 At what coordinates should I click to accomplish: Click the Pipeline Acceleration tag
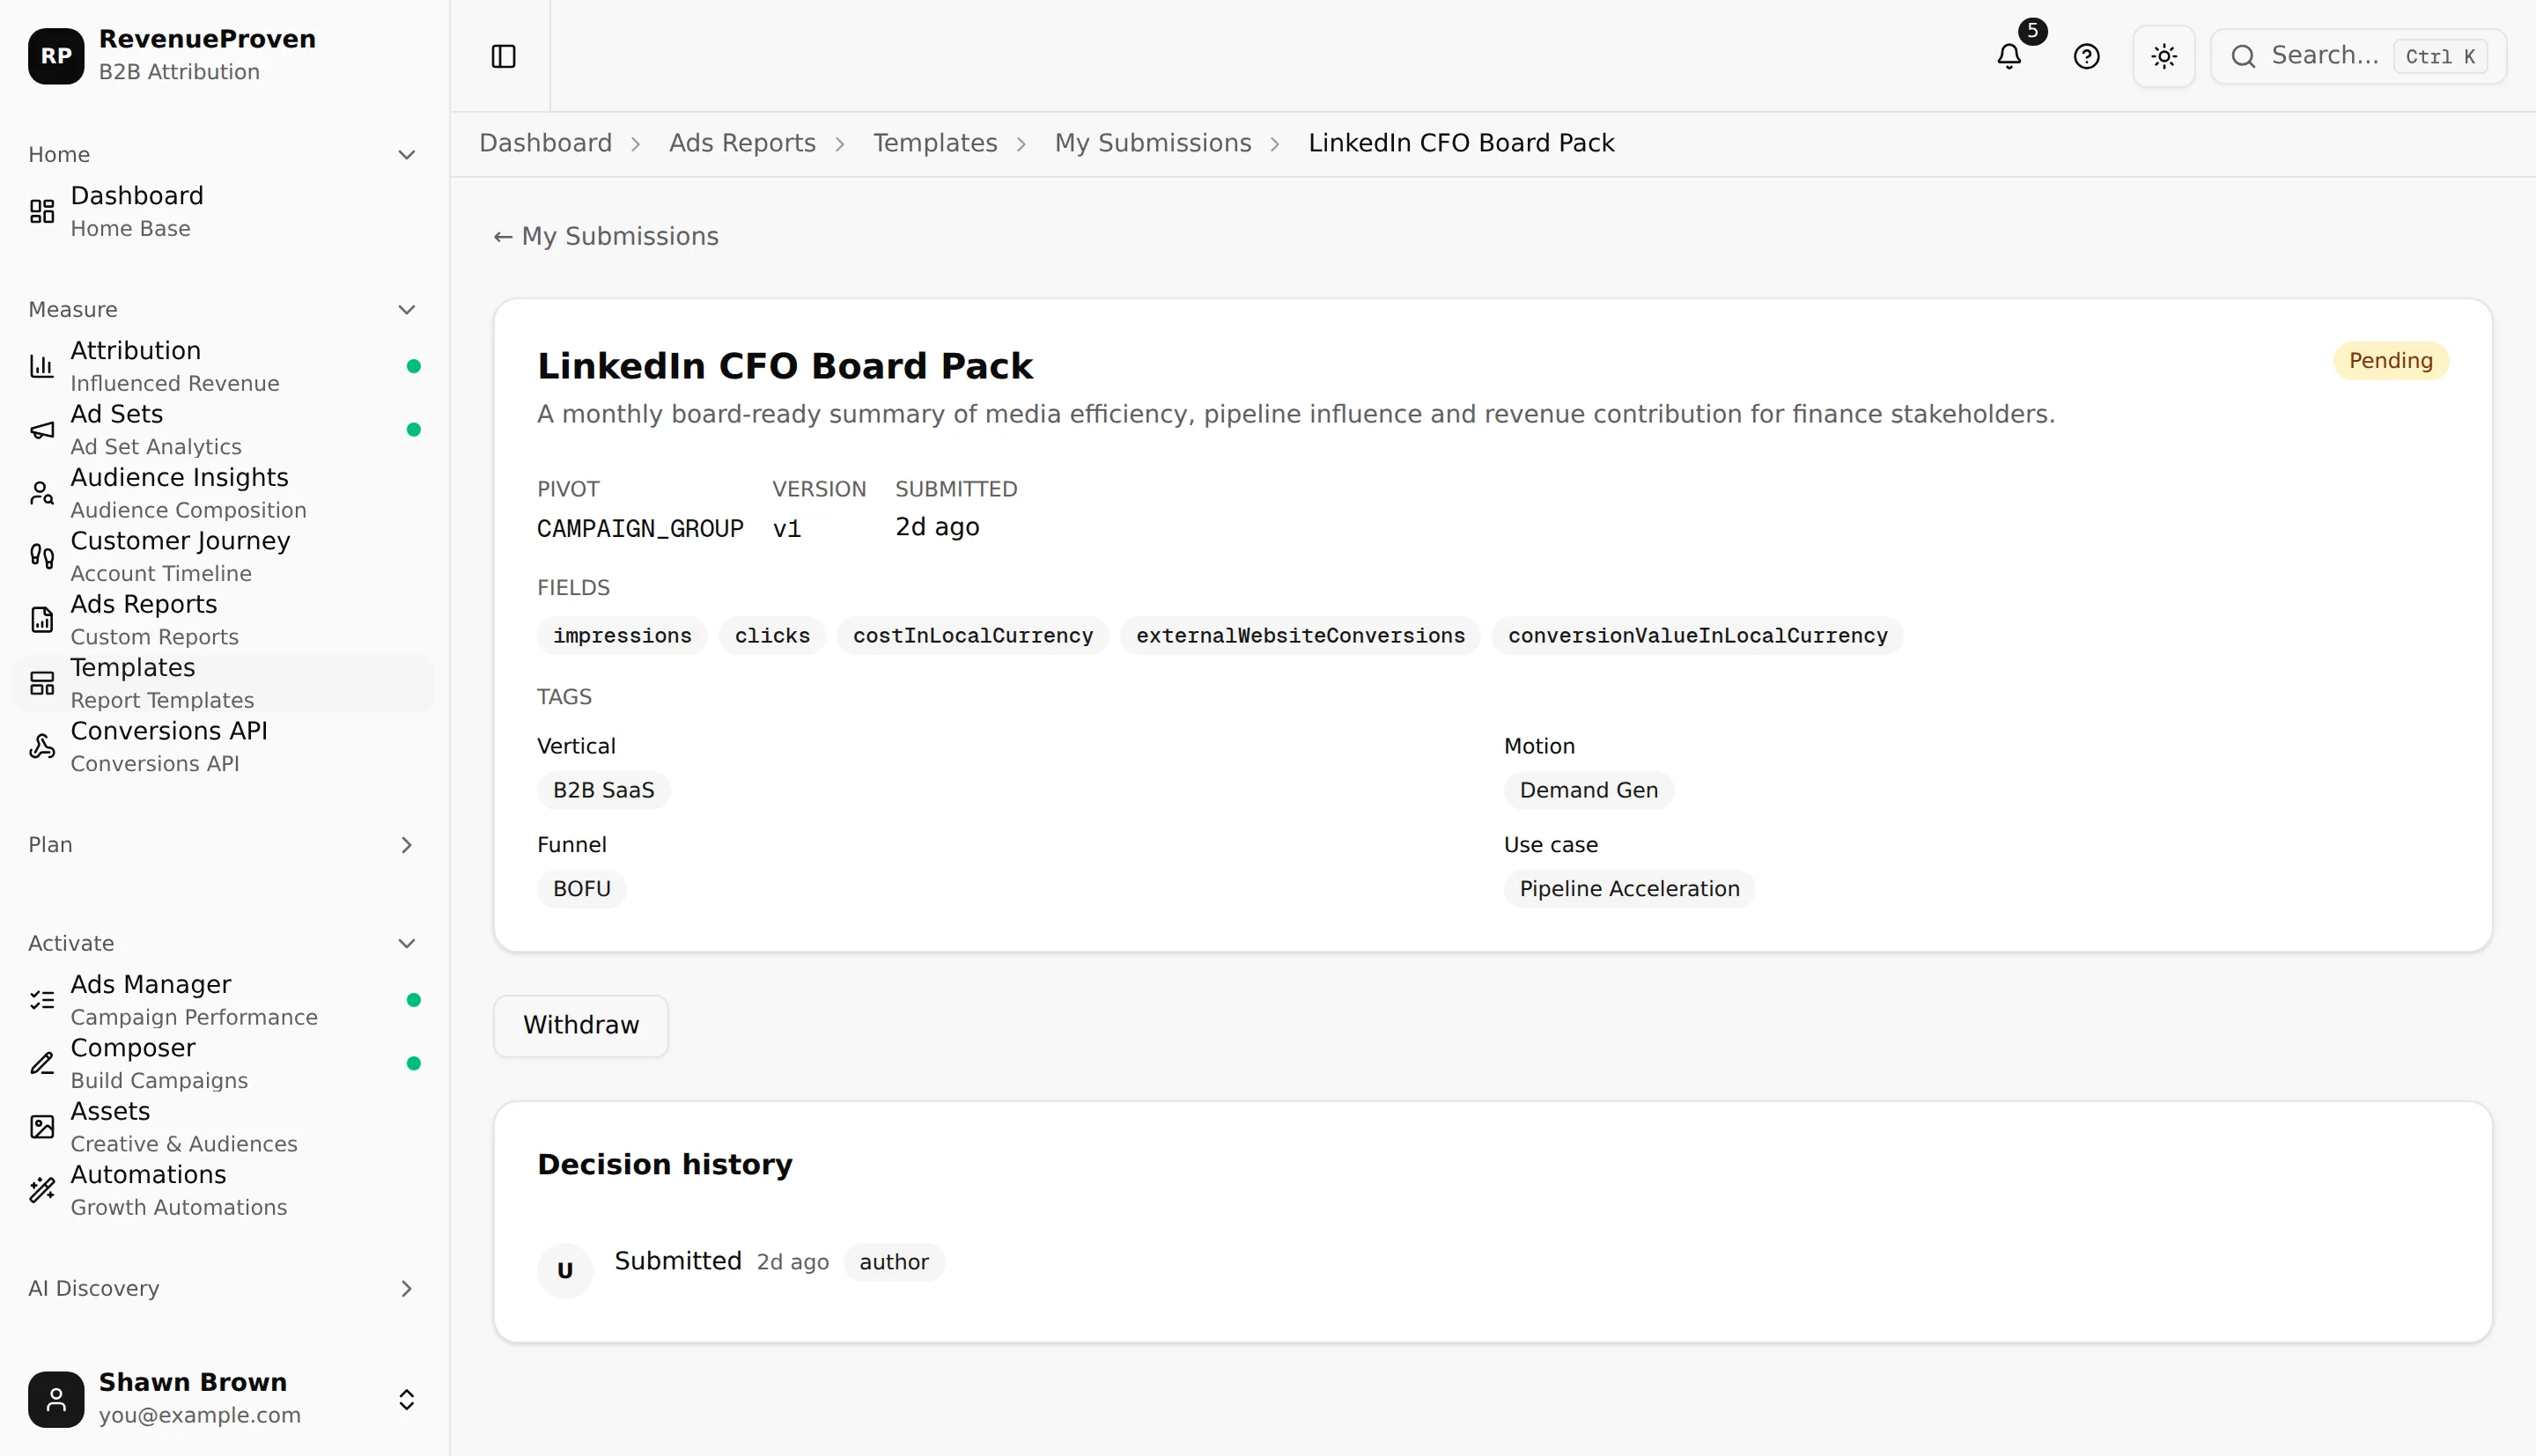tap(1629, 889)
